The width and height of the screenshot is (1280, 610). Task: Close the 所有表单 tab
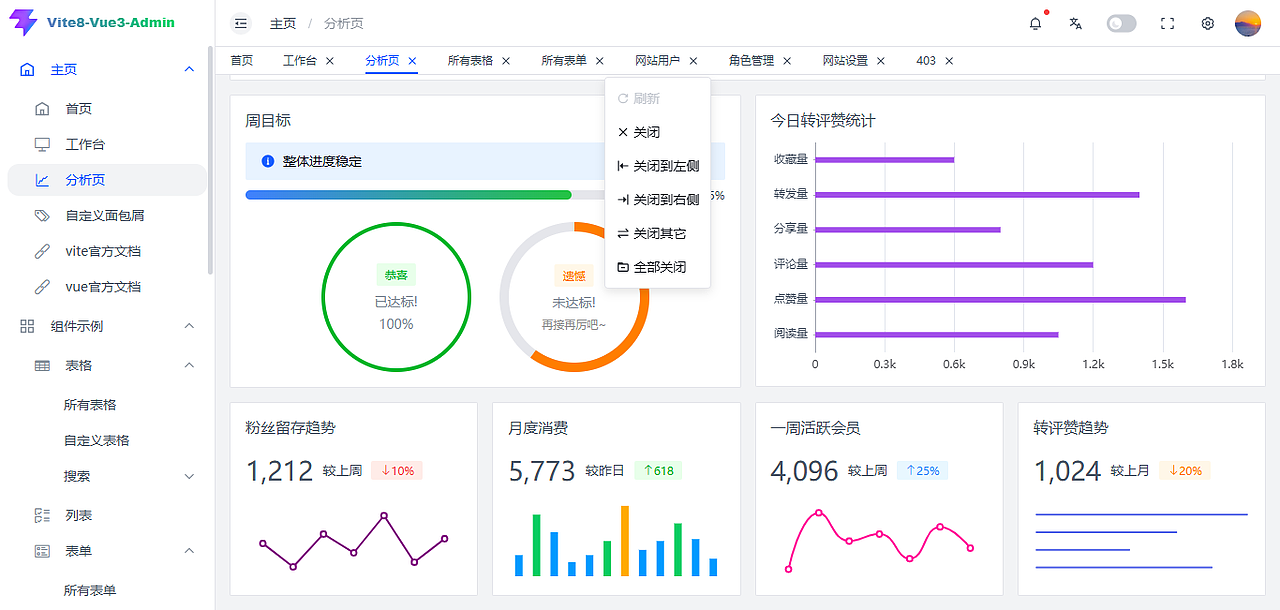[600, 61]
